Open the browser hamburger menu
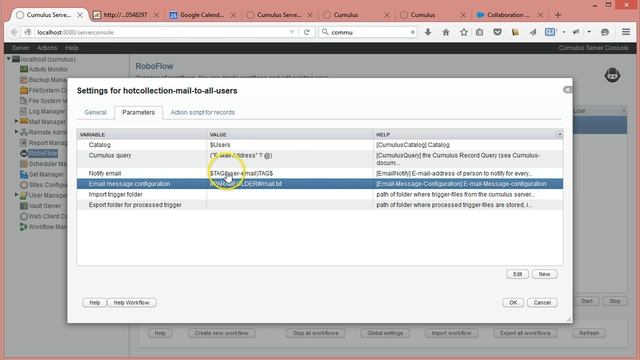This screenshot has height=360, width=640. pos(626,32)
